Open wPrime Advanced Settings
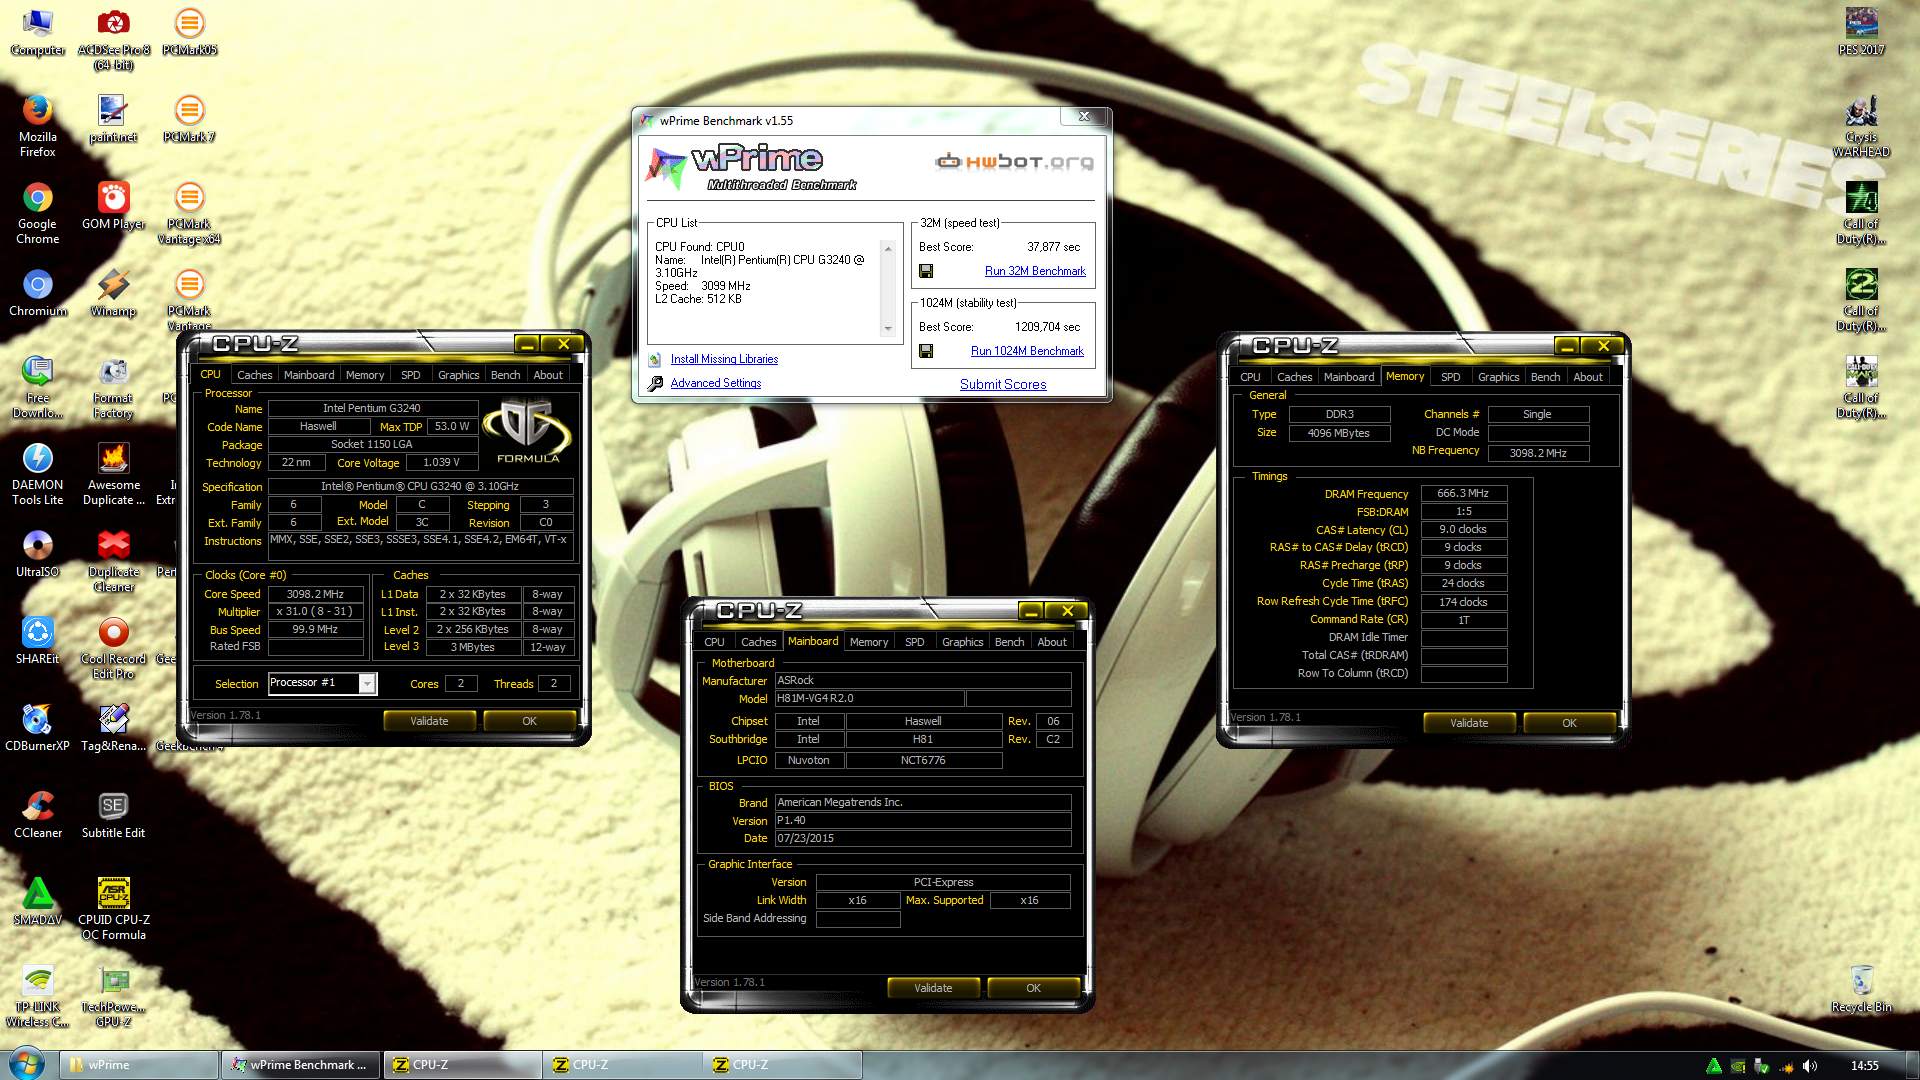Viewport: 1920px width, 1080px height. [716, 383]
